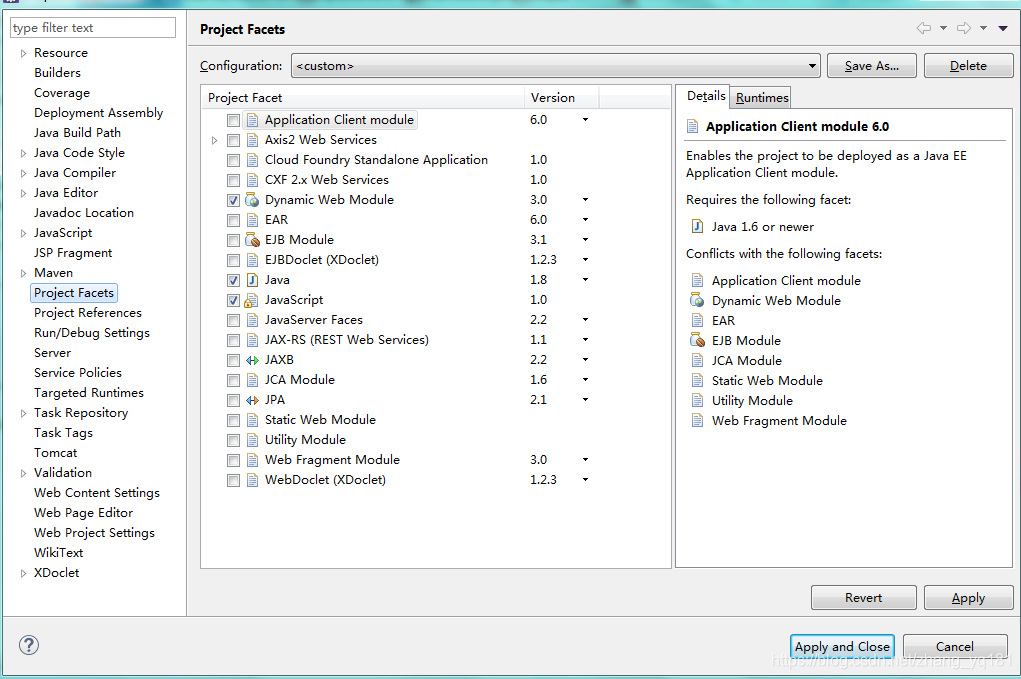
Task: Click the JCA Module facet document icon in list
Action: [252, 380]
